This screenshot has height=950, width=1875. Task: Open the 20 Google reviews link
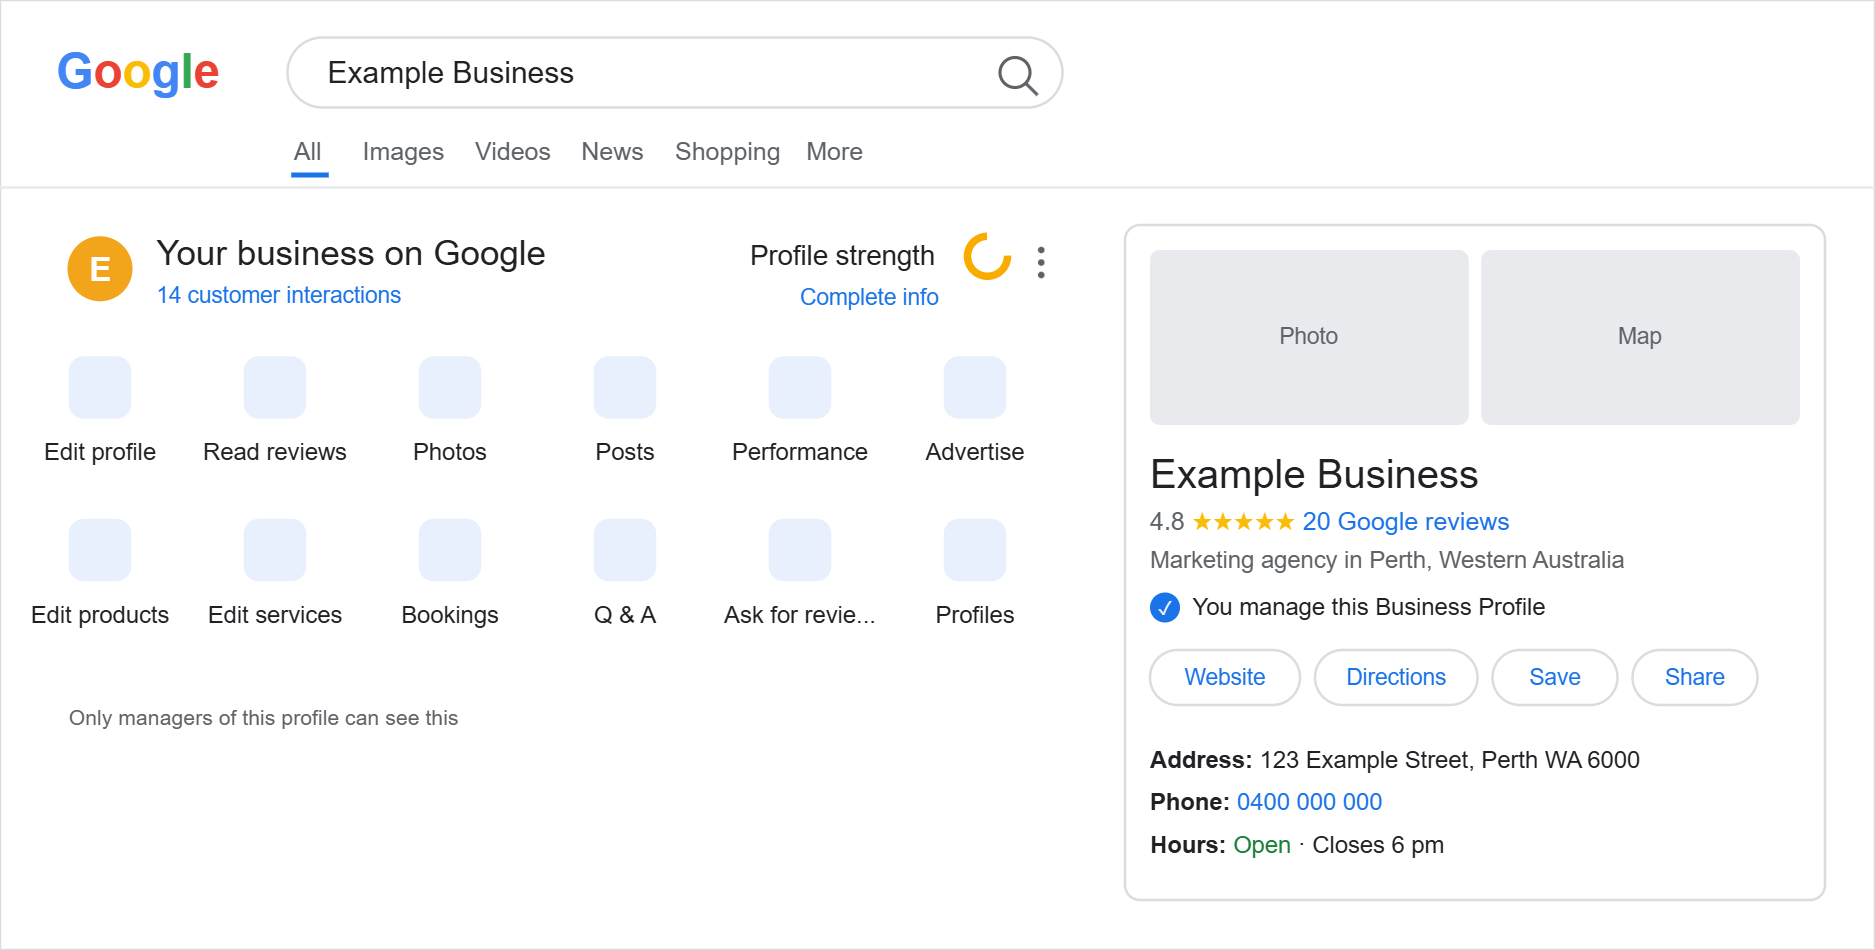[1405, 522]
